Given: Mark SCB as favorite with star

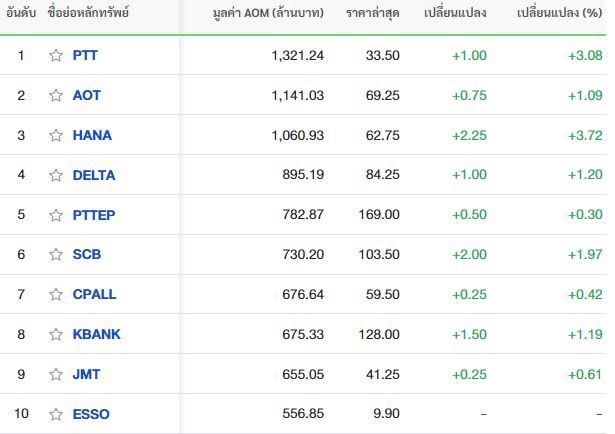Looking at the screenshot, I should point(56,254).
